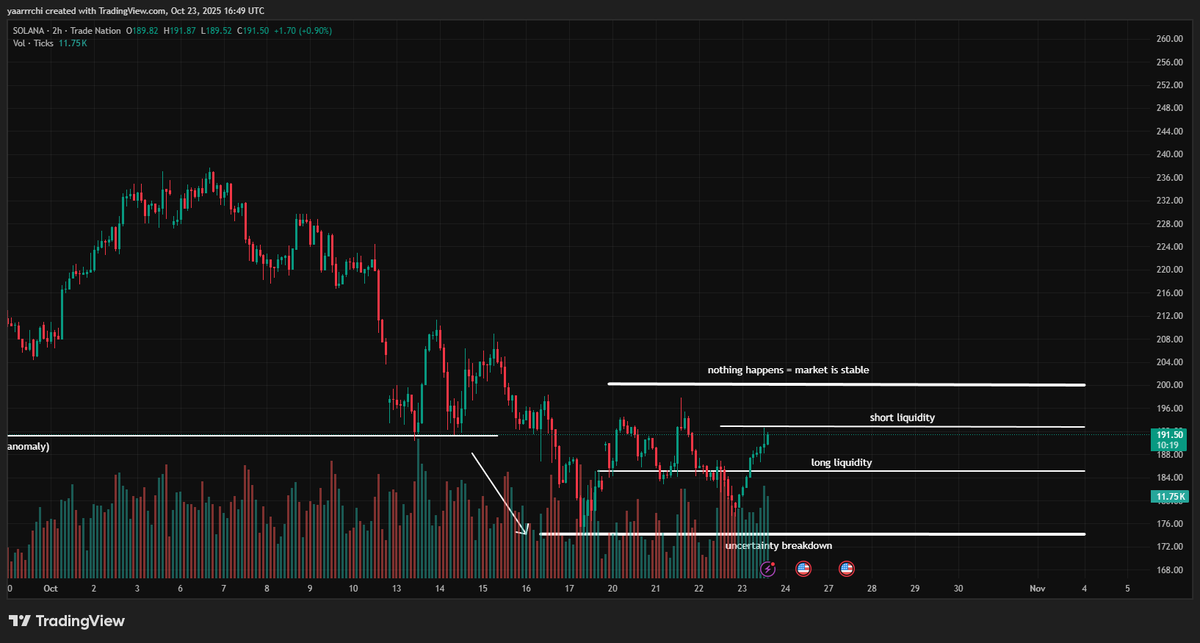Image resolution: width=1200 pixels, height=643 pixels.
Task: Click the 172.00 price axis label
Action: [x=1169, y=547]
